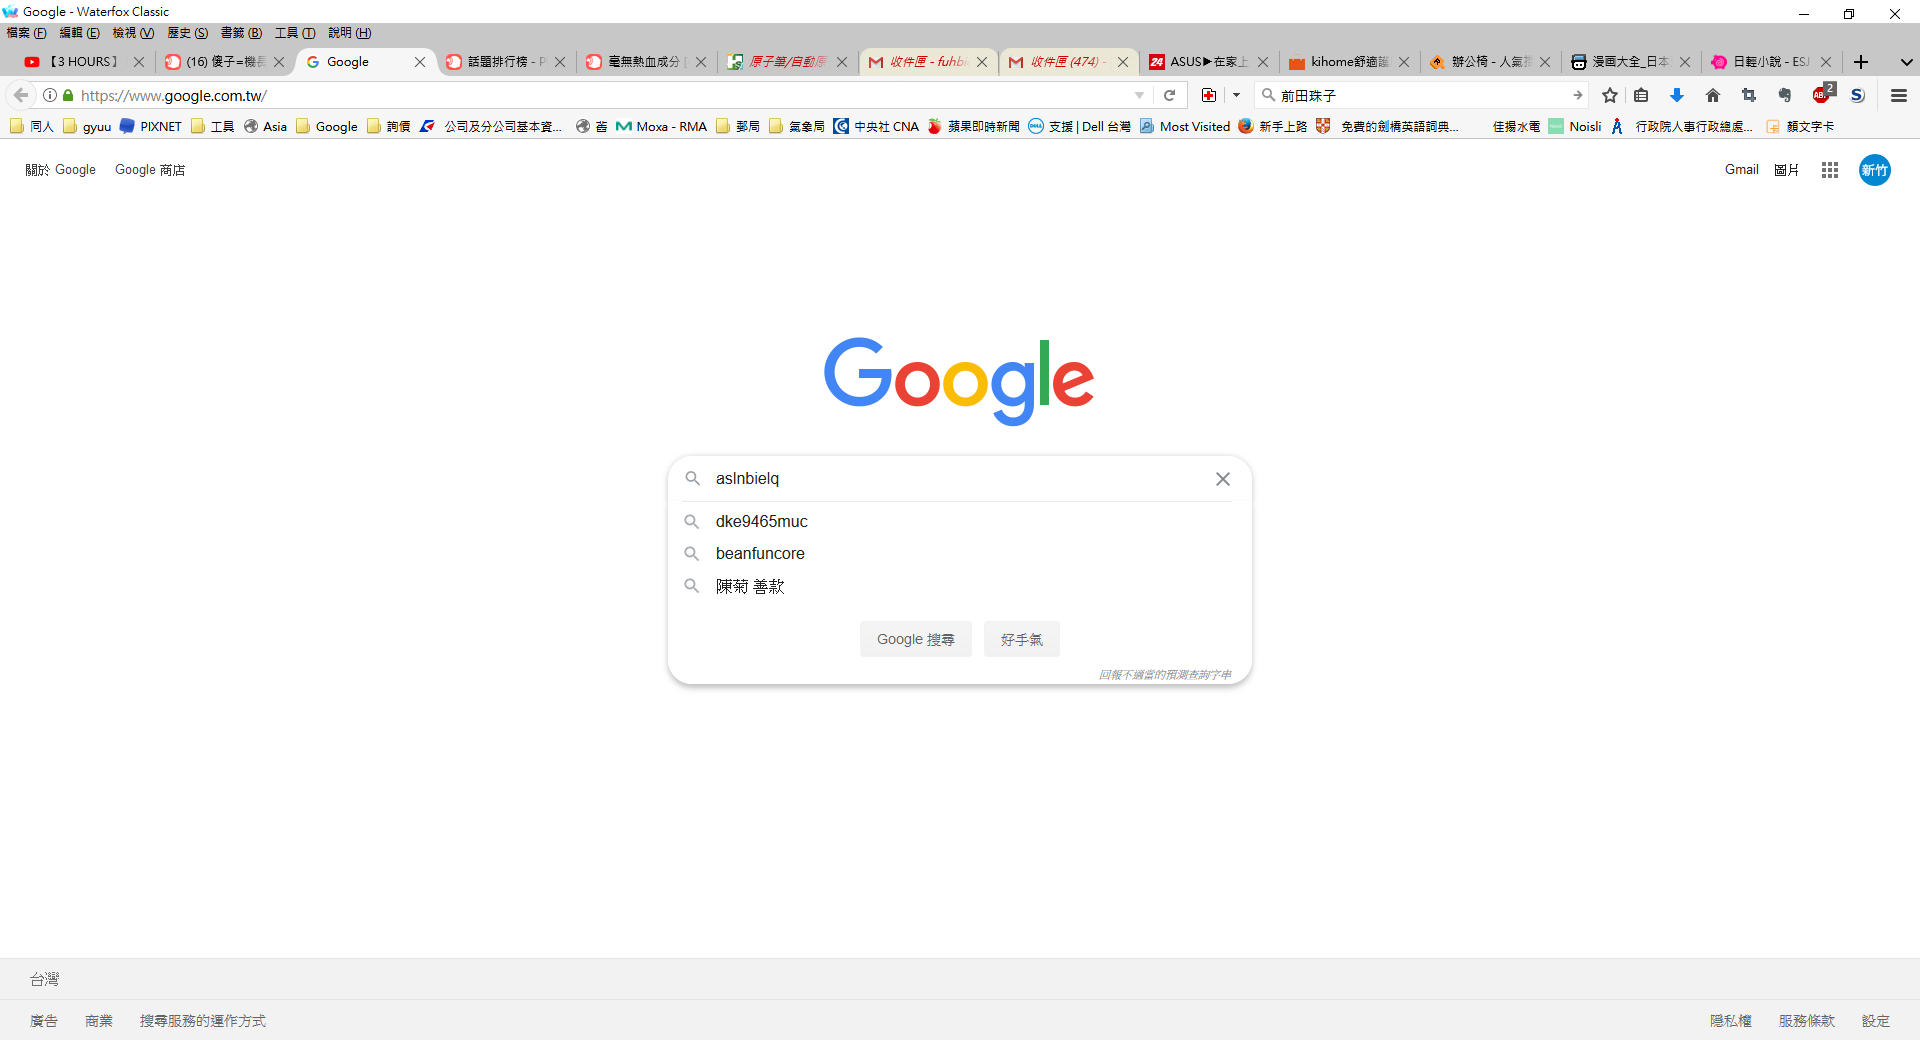This screenshot has width=1920, height=1040.
Task: Click the browser reload button
Action: tap(1169, 95)
